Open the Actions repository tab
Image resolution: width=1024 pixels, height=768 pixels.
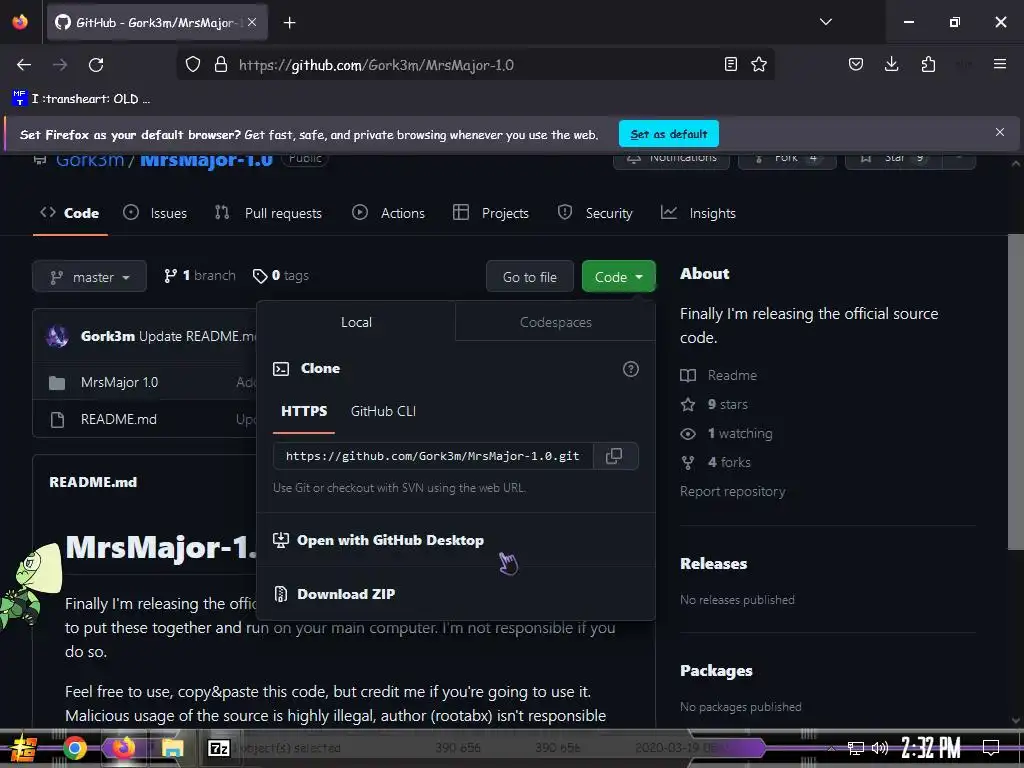tap(389, 213)
